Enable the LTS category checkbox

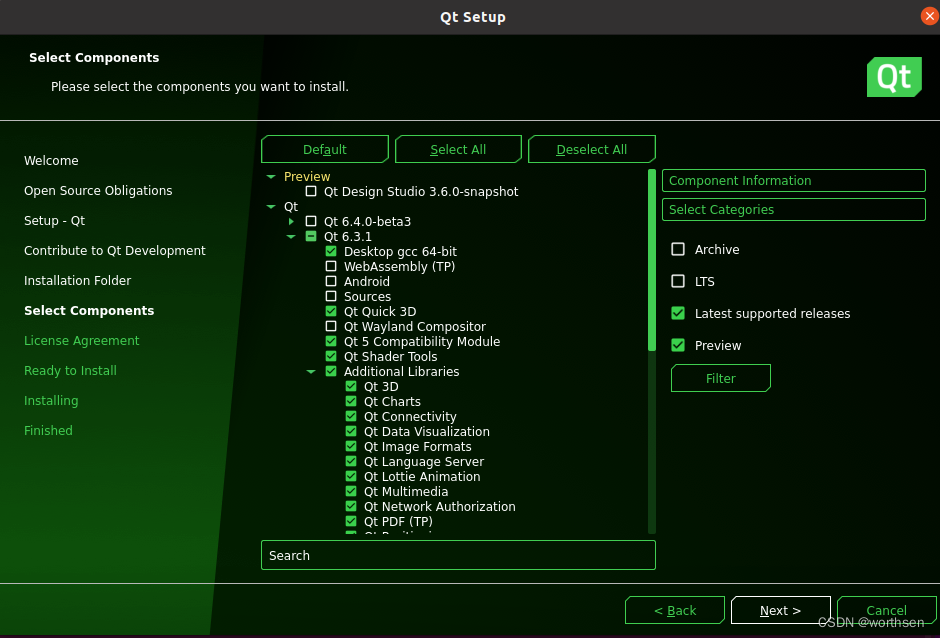pyautogui.click(x=678, y=281)
